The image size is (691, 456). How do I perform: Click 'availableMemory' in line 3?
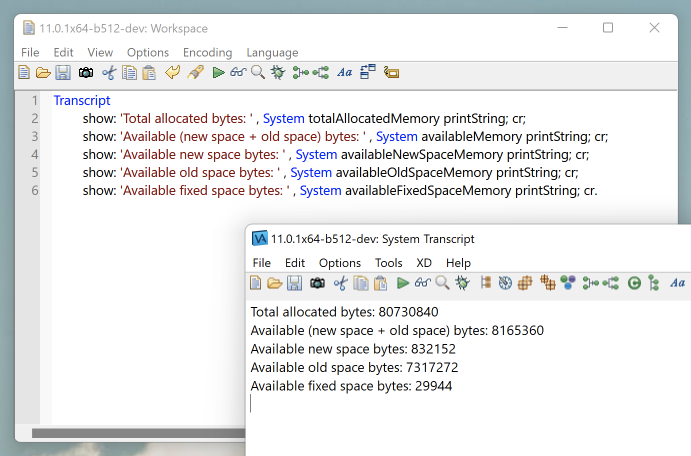[472, 137]
